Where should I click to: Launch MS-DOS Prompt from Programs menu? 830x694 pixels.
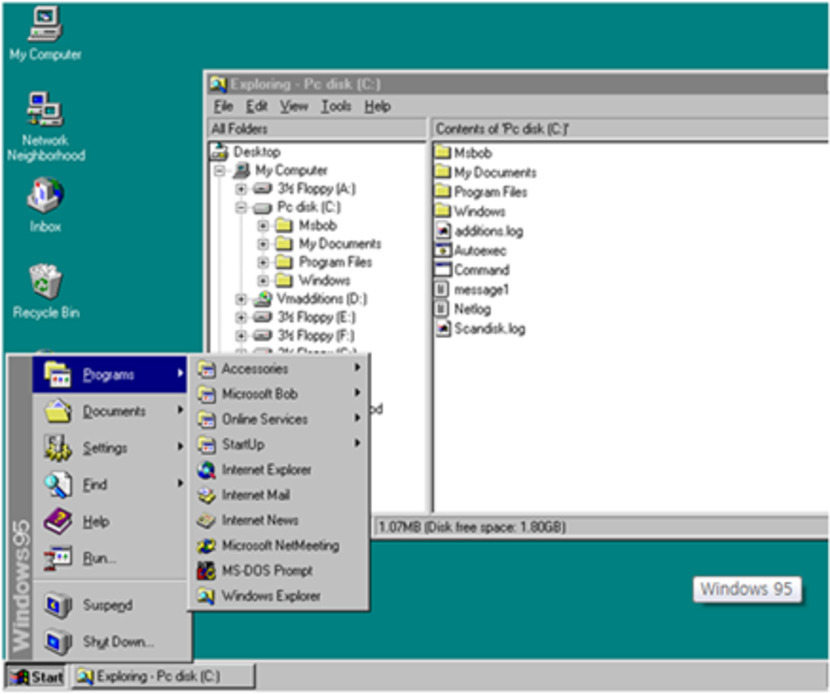pos(266,571)
